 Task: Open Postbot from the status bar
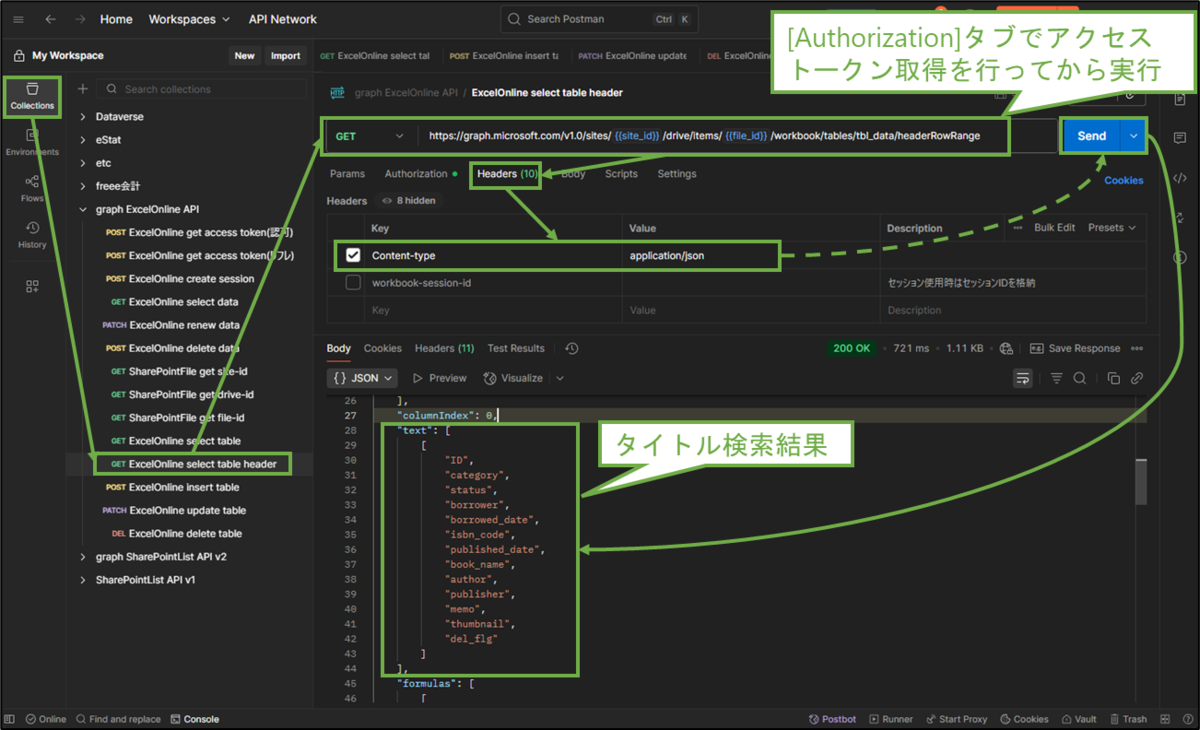point(832,719)
